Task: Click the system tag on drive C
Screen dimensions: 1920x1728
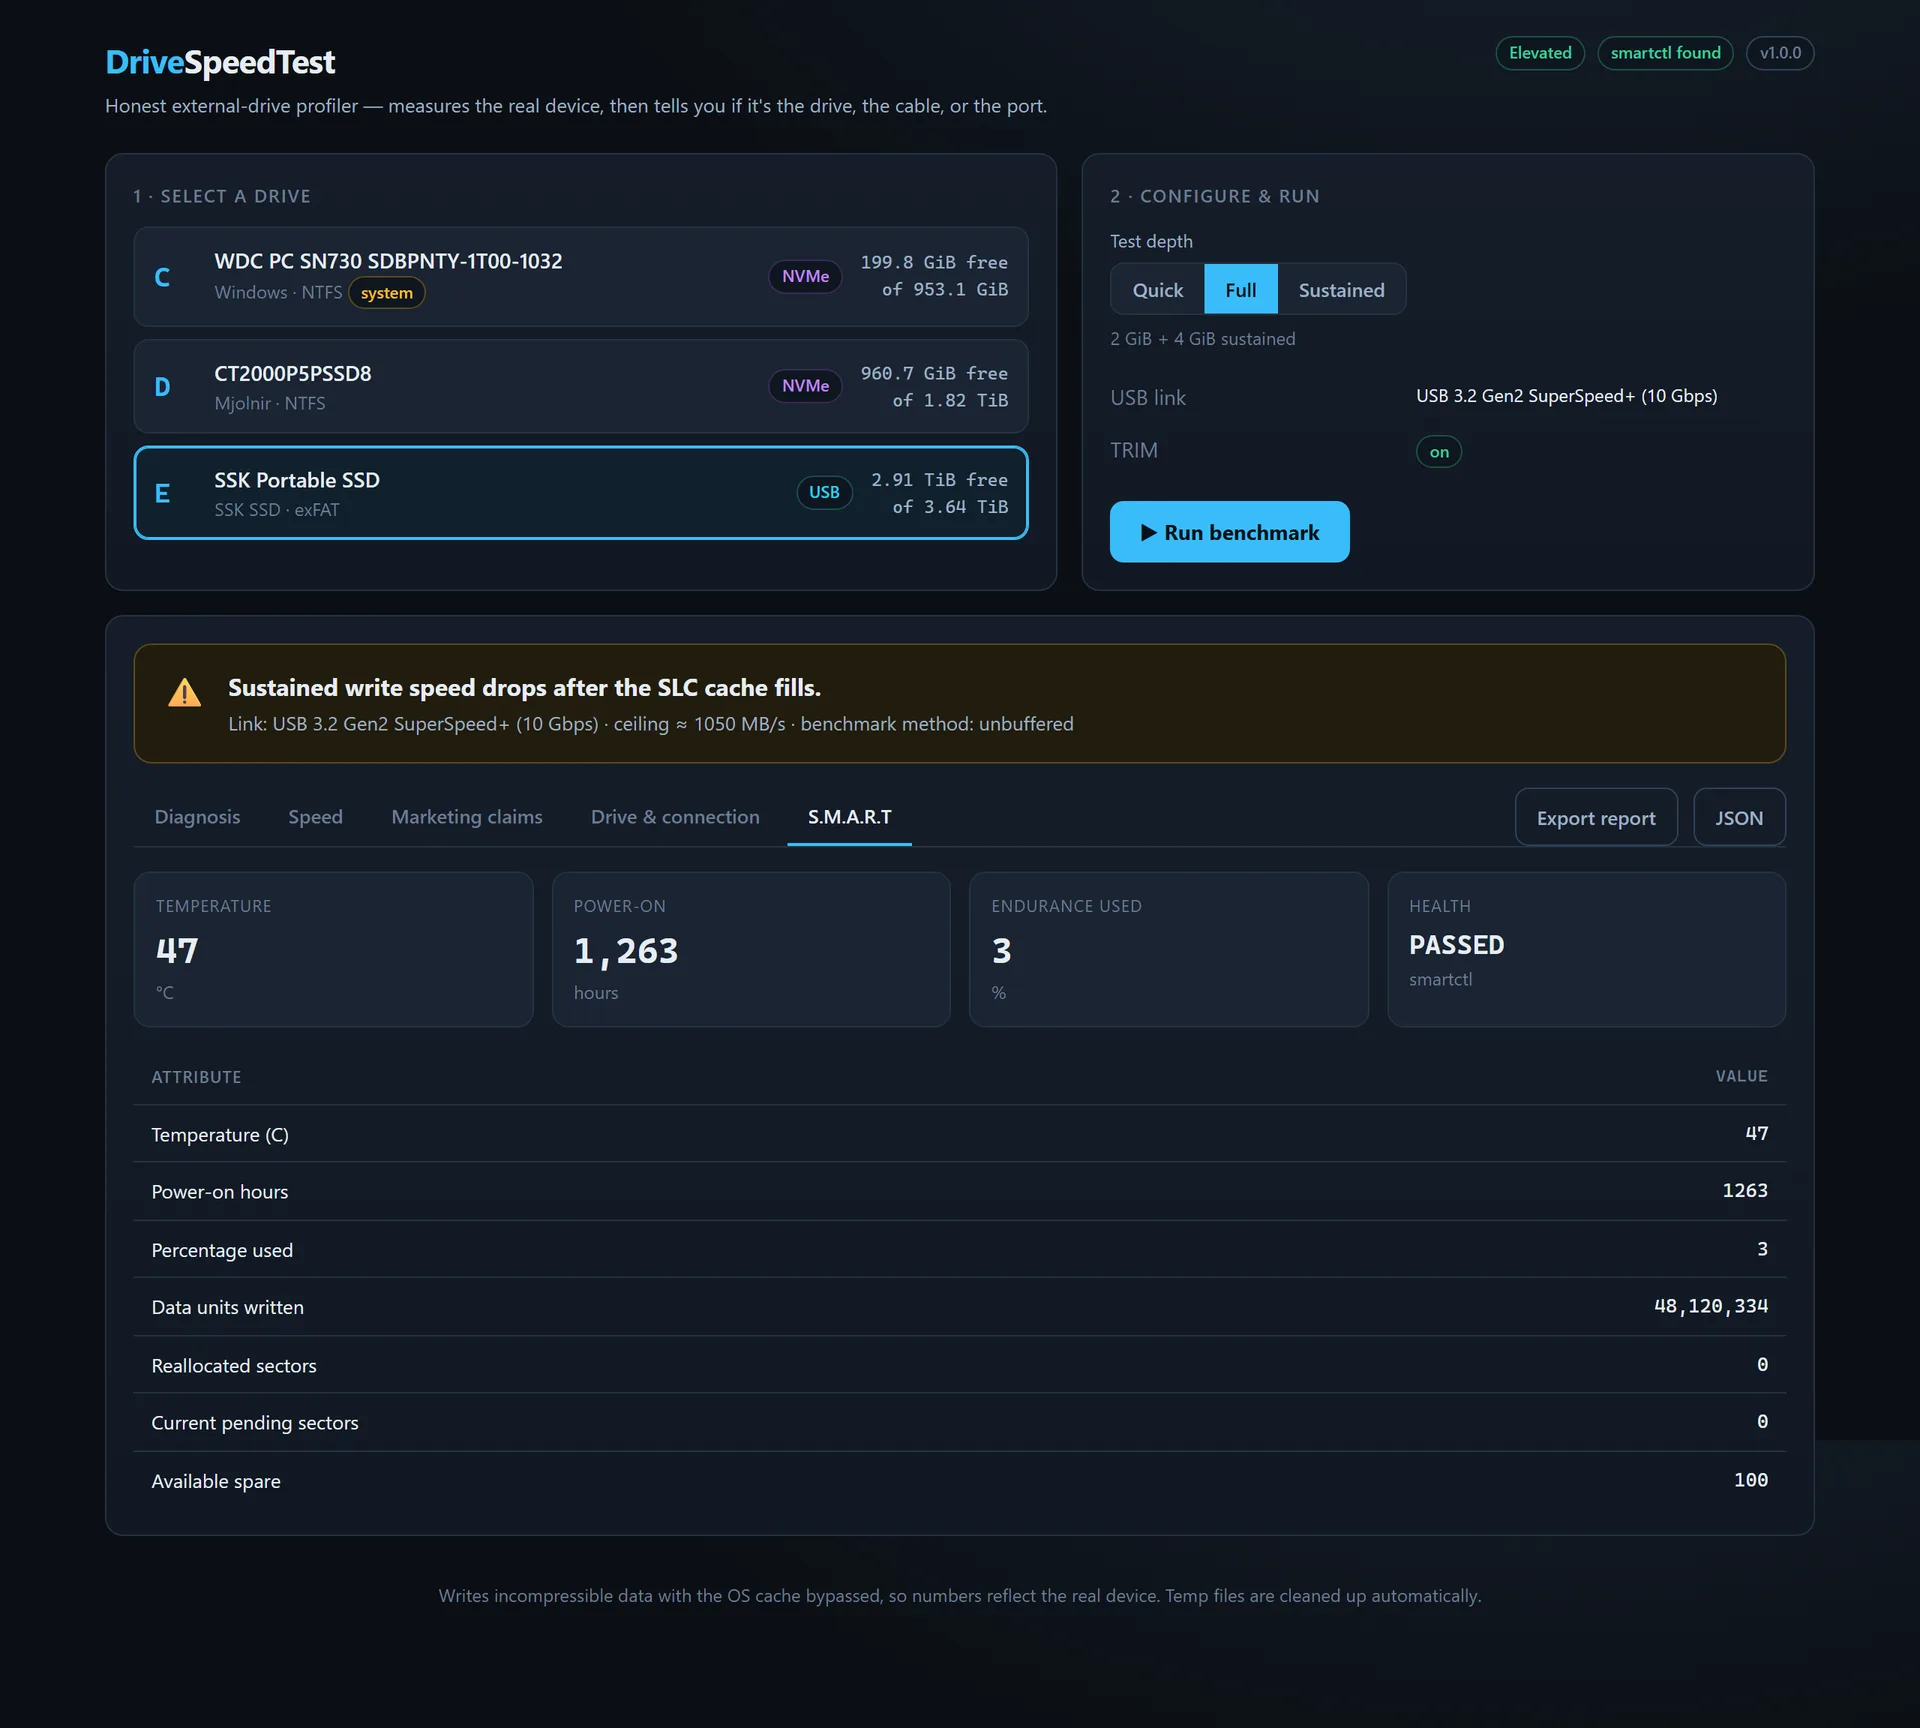Action: click(x=387, y=293)
